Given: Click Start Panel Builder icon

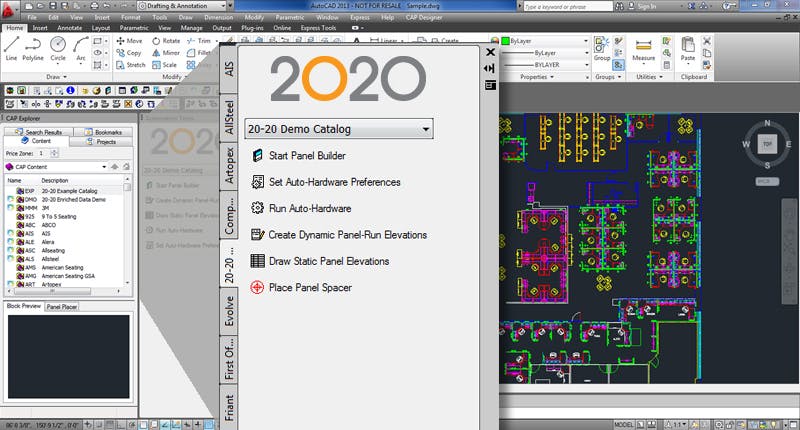Looking at the screenshot, I should [258, 156].
